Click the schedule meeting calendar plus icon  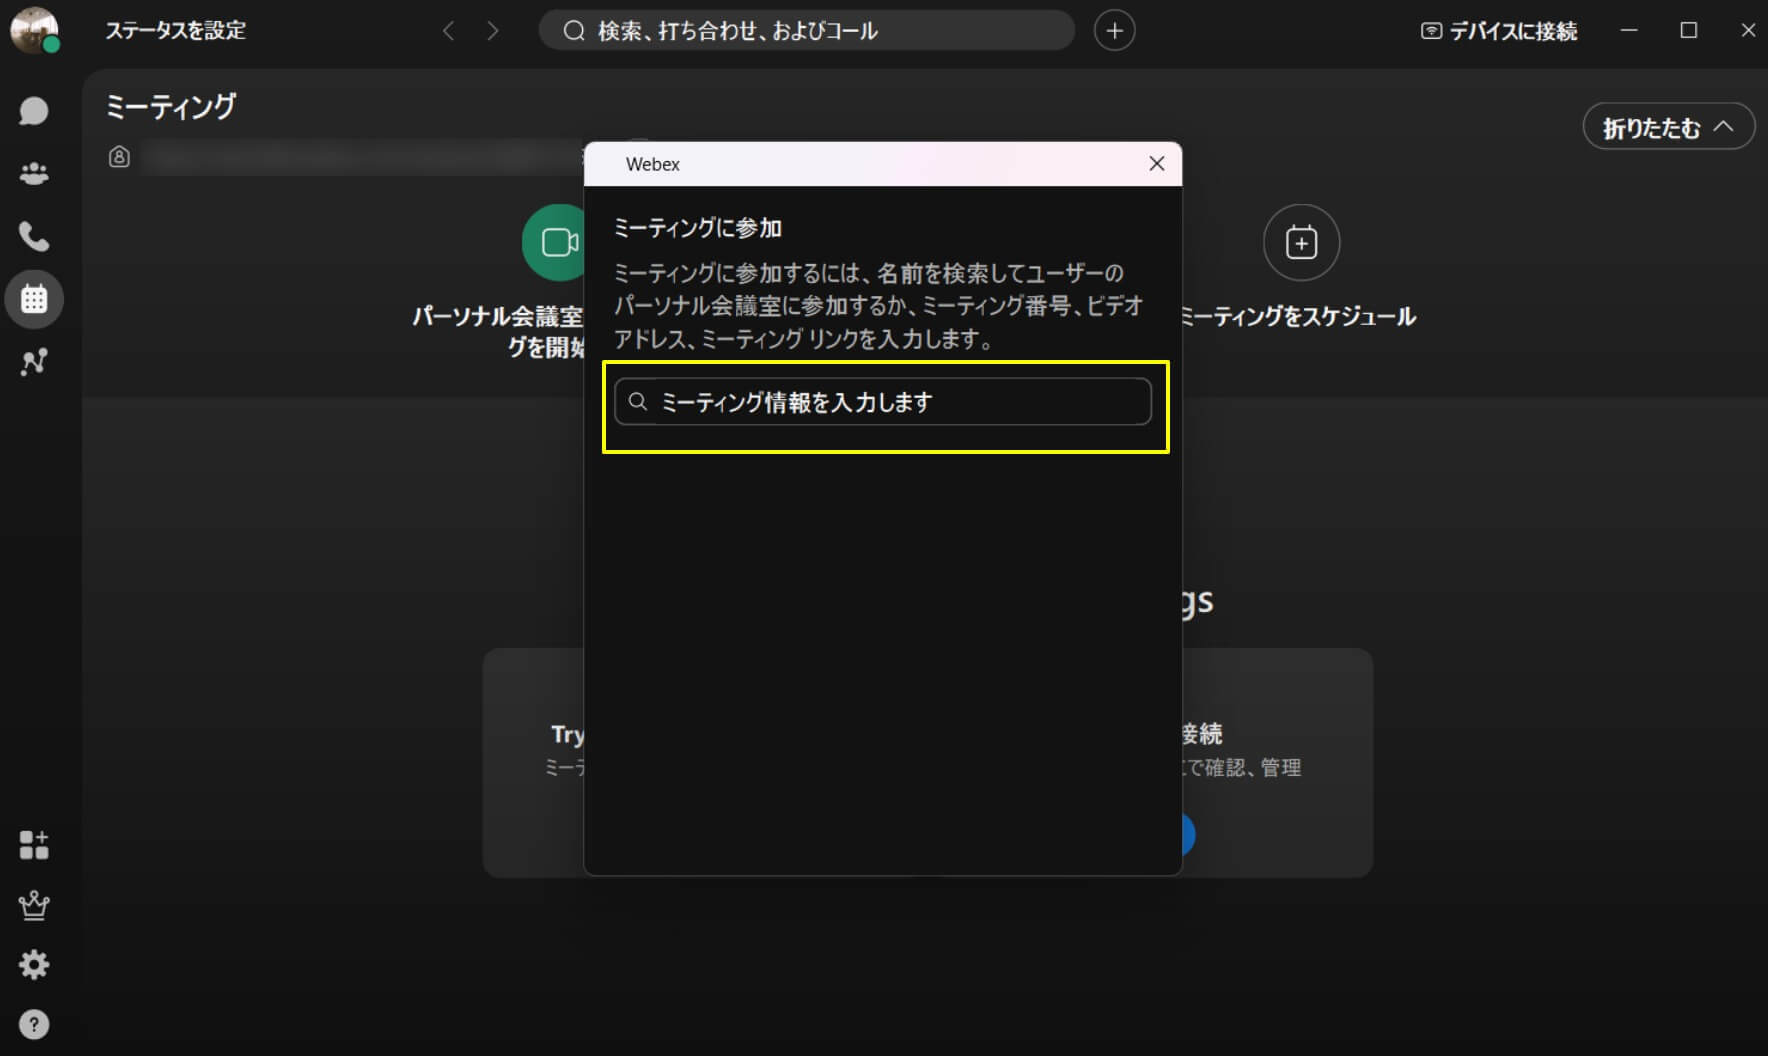point(1301,243)
